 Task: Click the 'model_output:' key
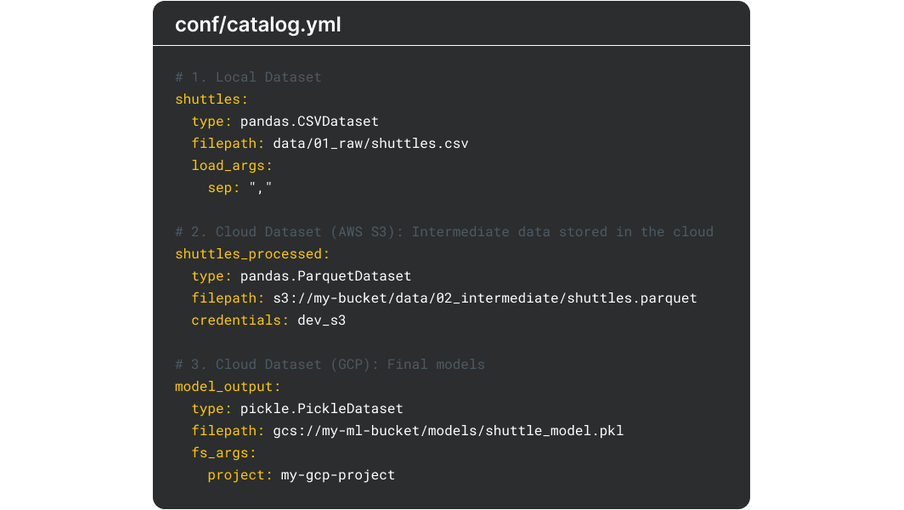[228, 386]
